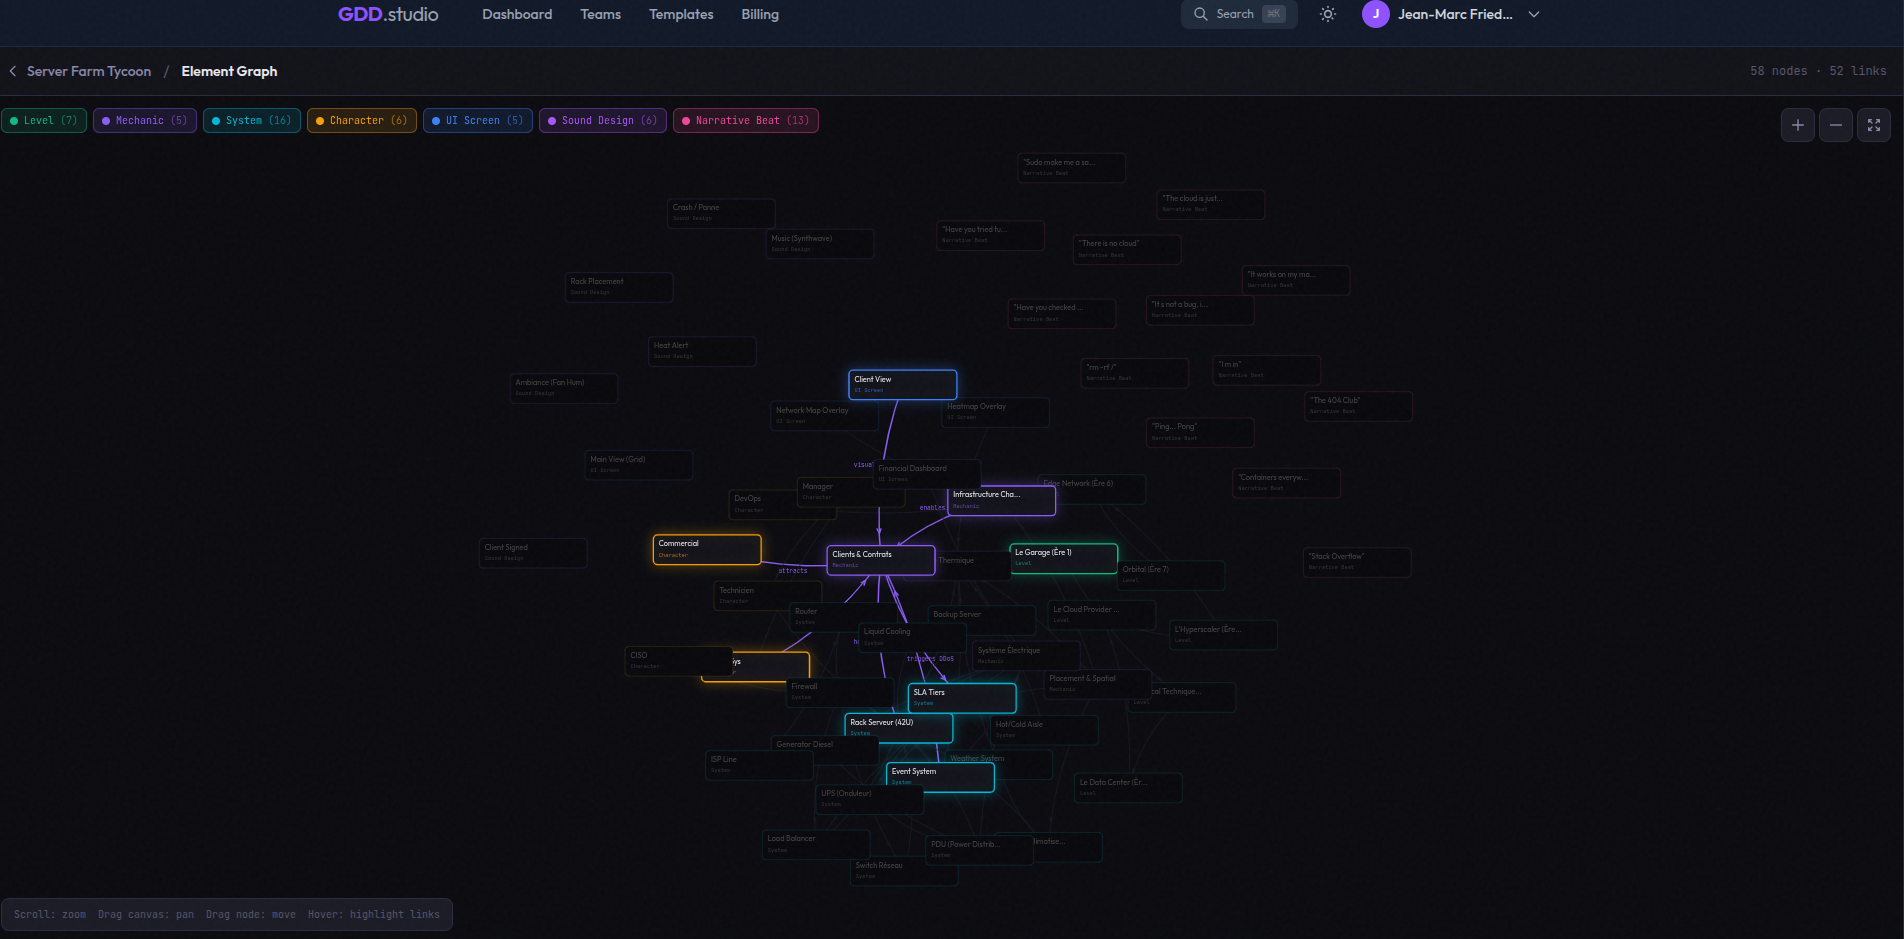
Task: Open the search magnifier icon
Action: coord(1201,14)
